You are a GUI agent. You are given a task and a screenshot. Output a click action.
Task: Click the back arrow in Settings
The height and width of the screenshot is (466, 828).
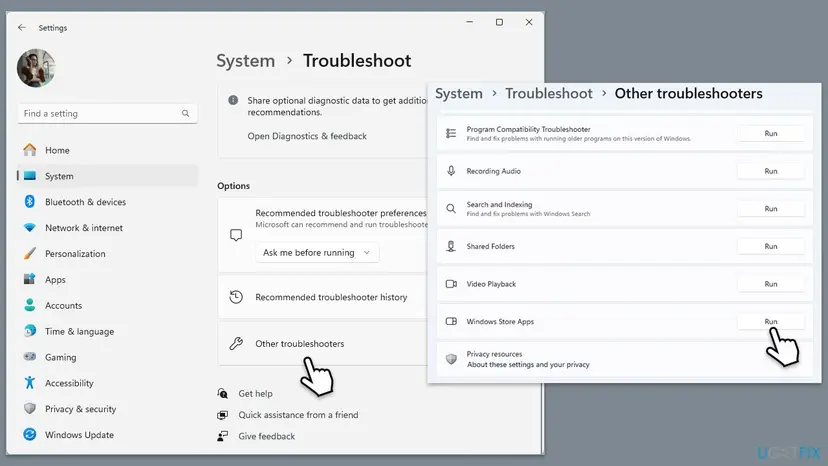(x=22, y=27)
